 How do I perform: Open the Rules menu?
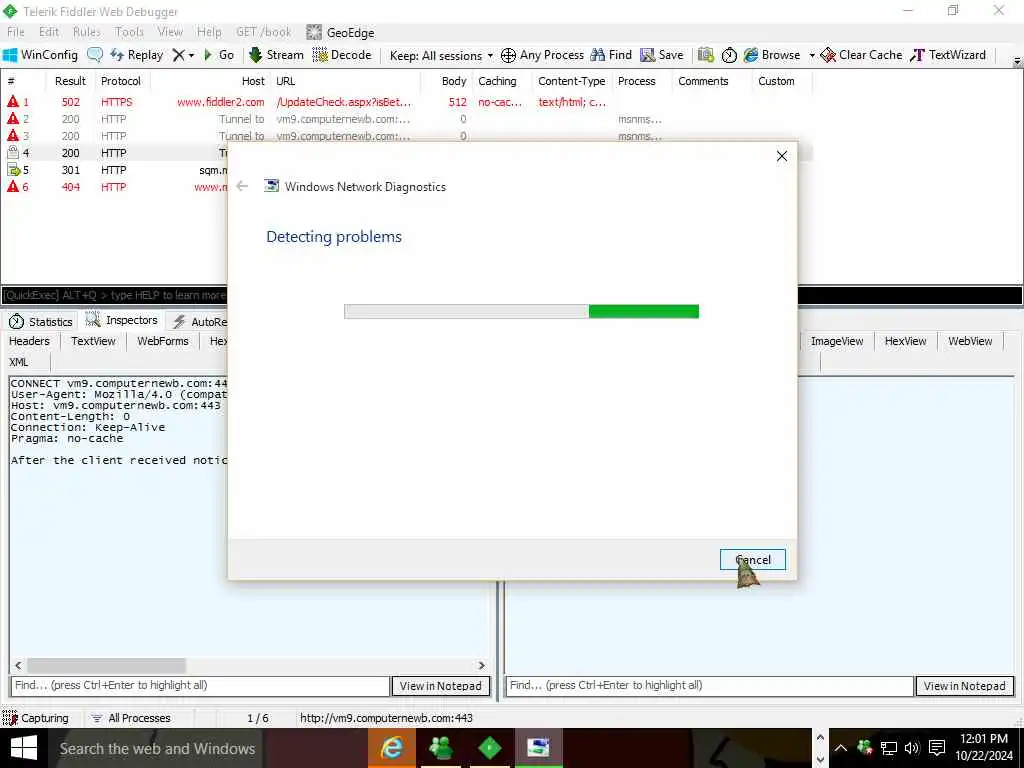pos(87,32)
